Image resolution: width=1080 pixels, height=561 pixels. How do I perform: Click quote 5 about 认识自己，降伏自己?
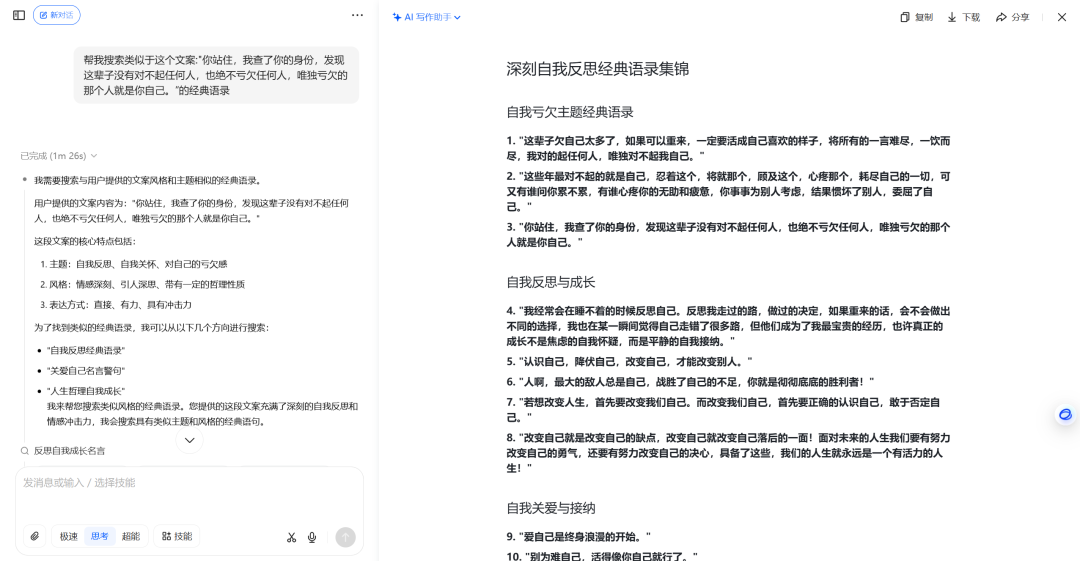(630, 361)
